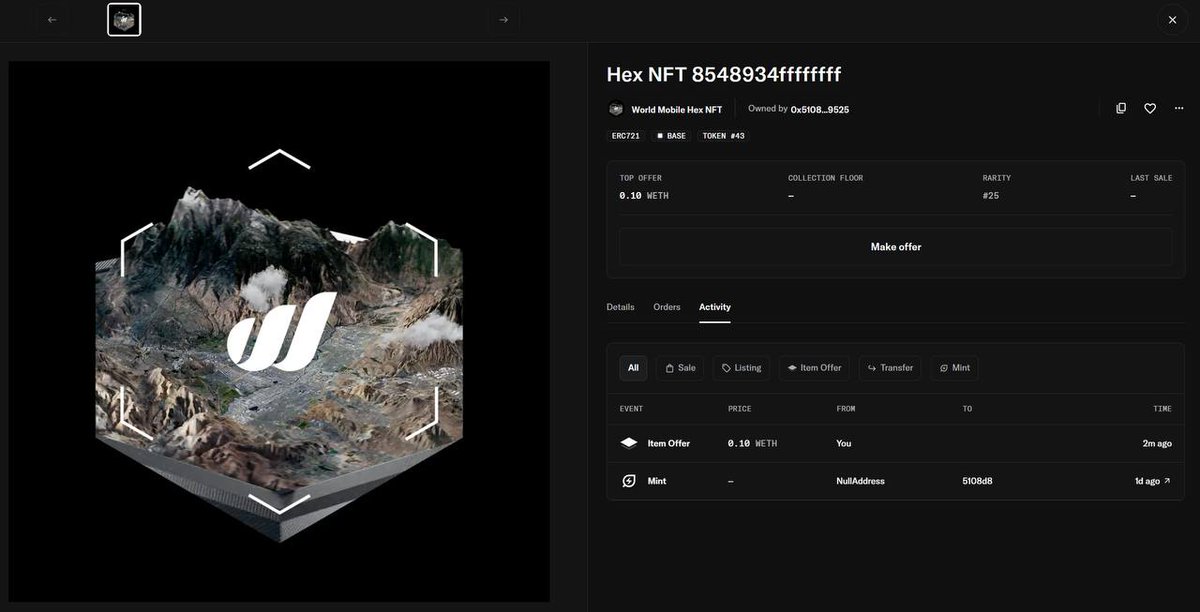Click the Hex NFT 8548934ffffffff title
1200x612 pixels.
724,75
